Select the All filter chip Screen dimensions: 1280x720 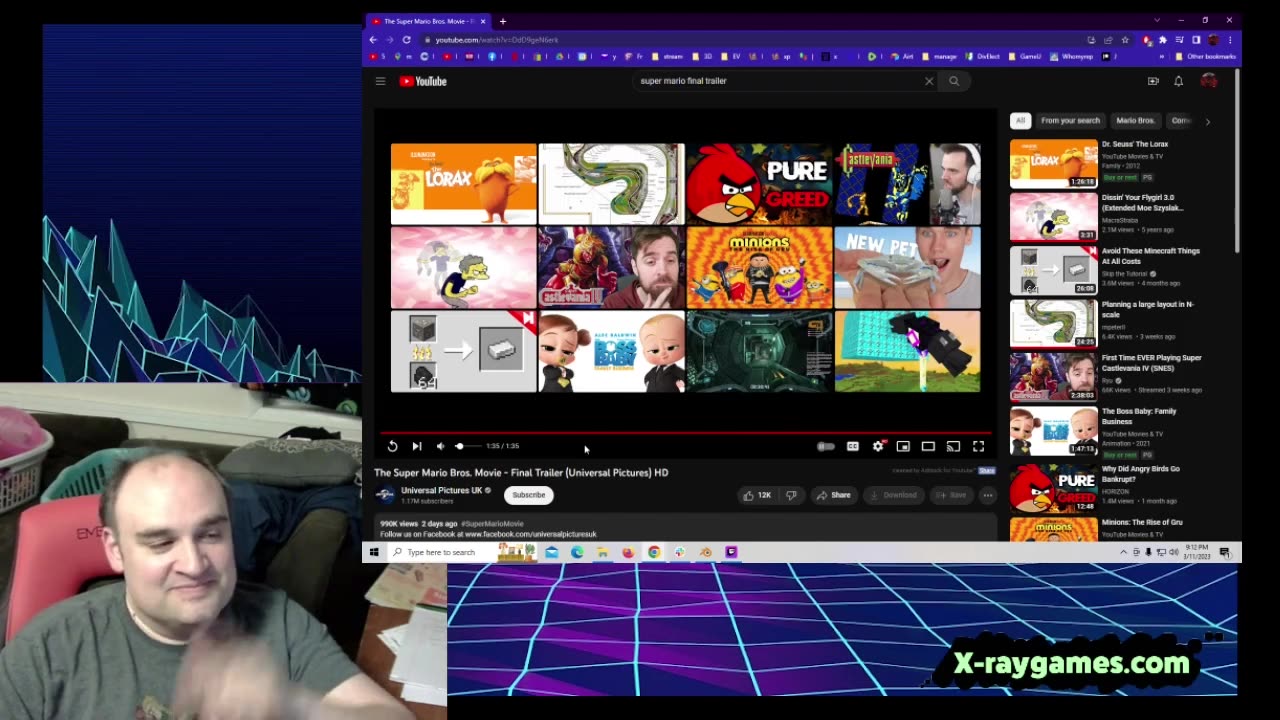(1020, 121)
